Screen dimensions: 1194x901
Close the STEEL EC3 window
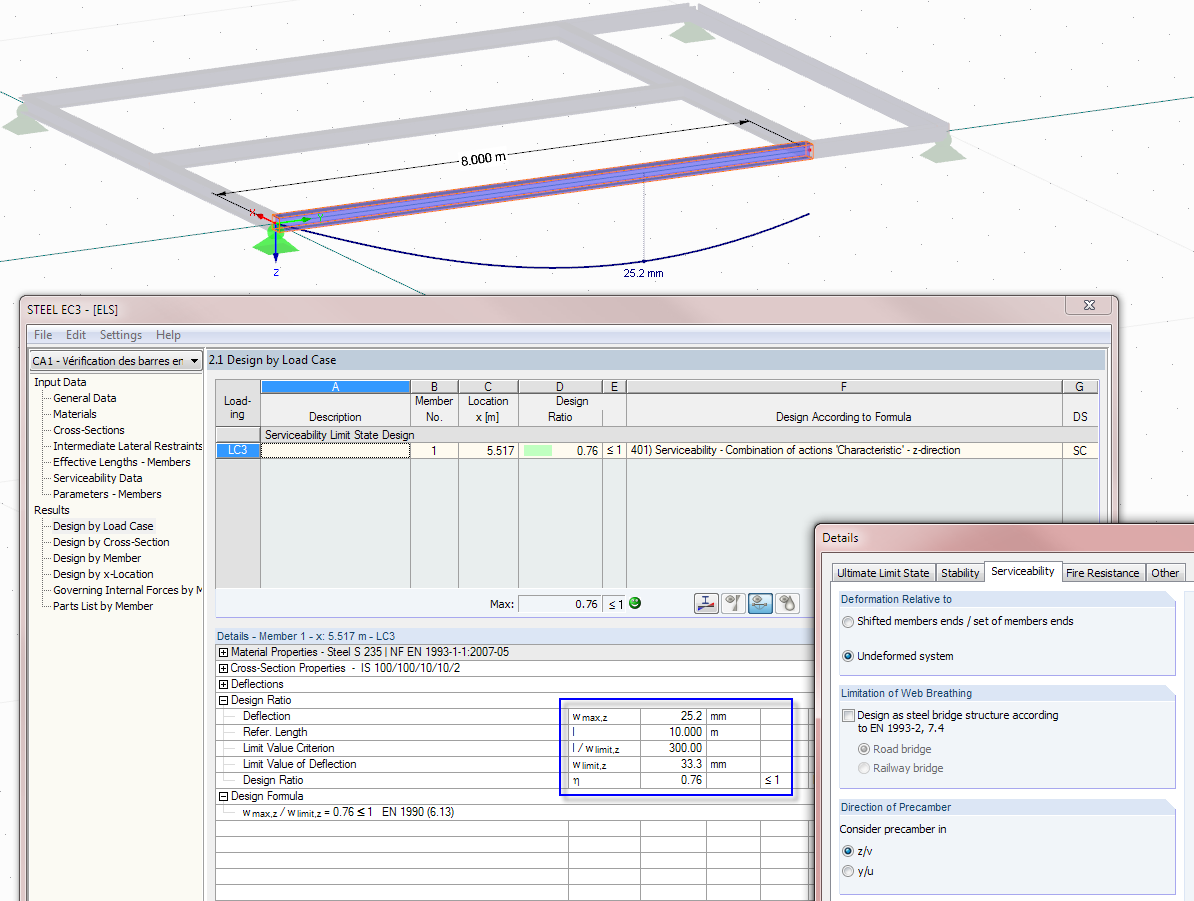pos(1089,305)
